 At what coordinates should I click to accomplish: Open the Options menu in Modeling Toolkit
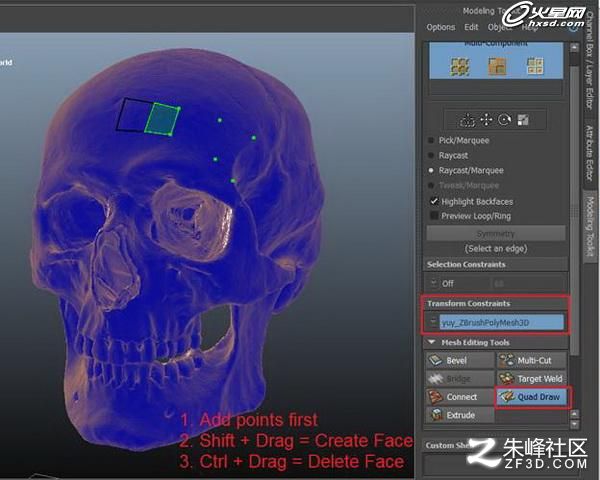pos(441,27)
